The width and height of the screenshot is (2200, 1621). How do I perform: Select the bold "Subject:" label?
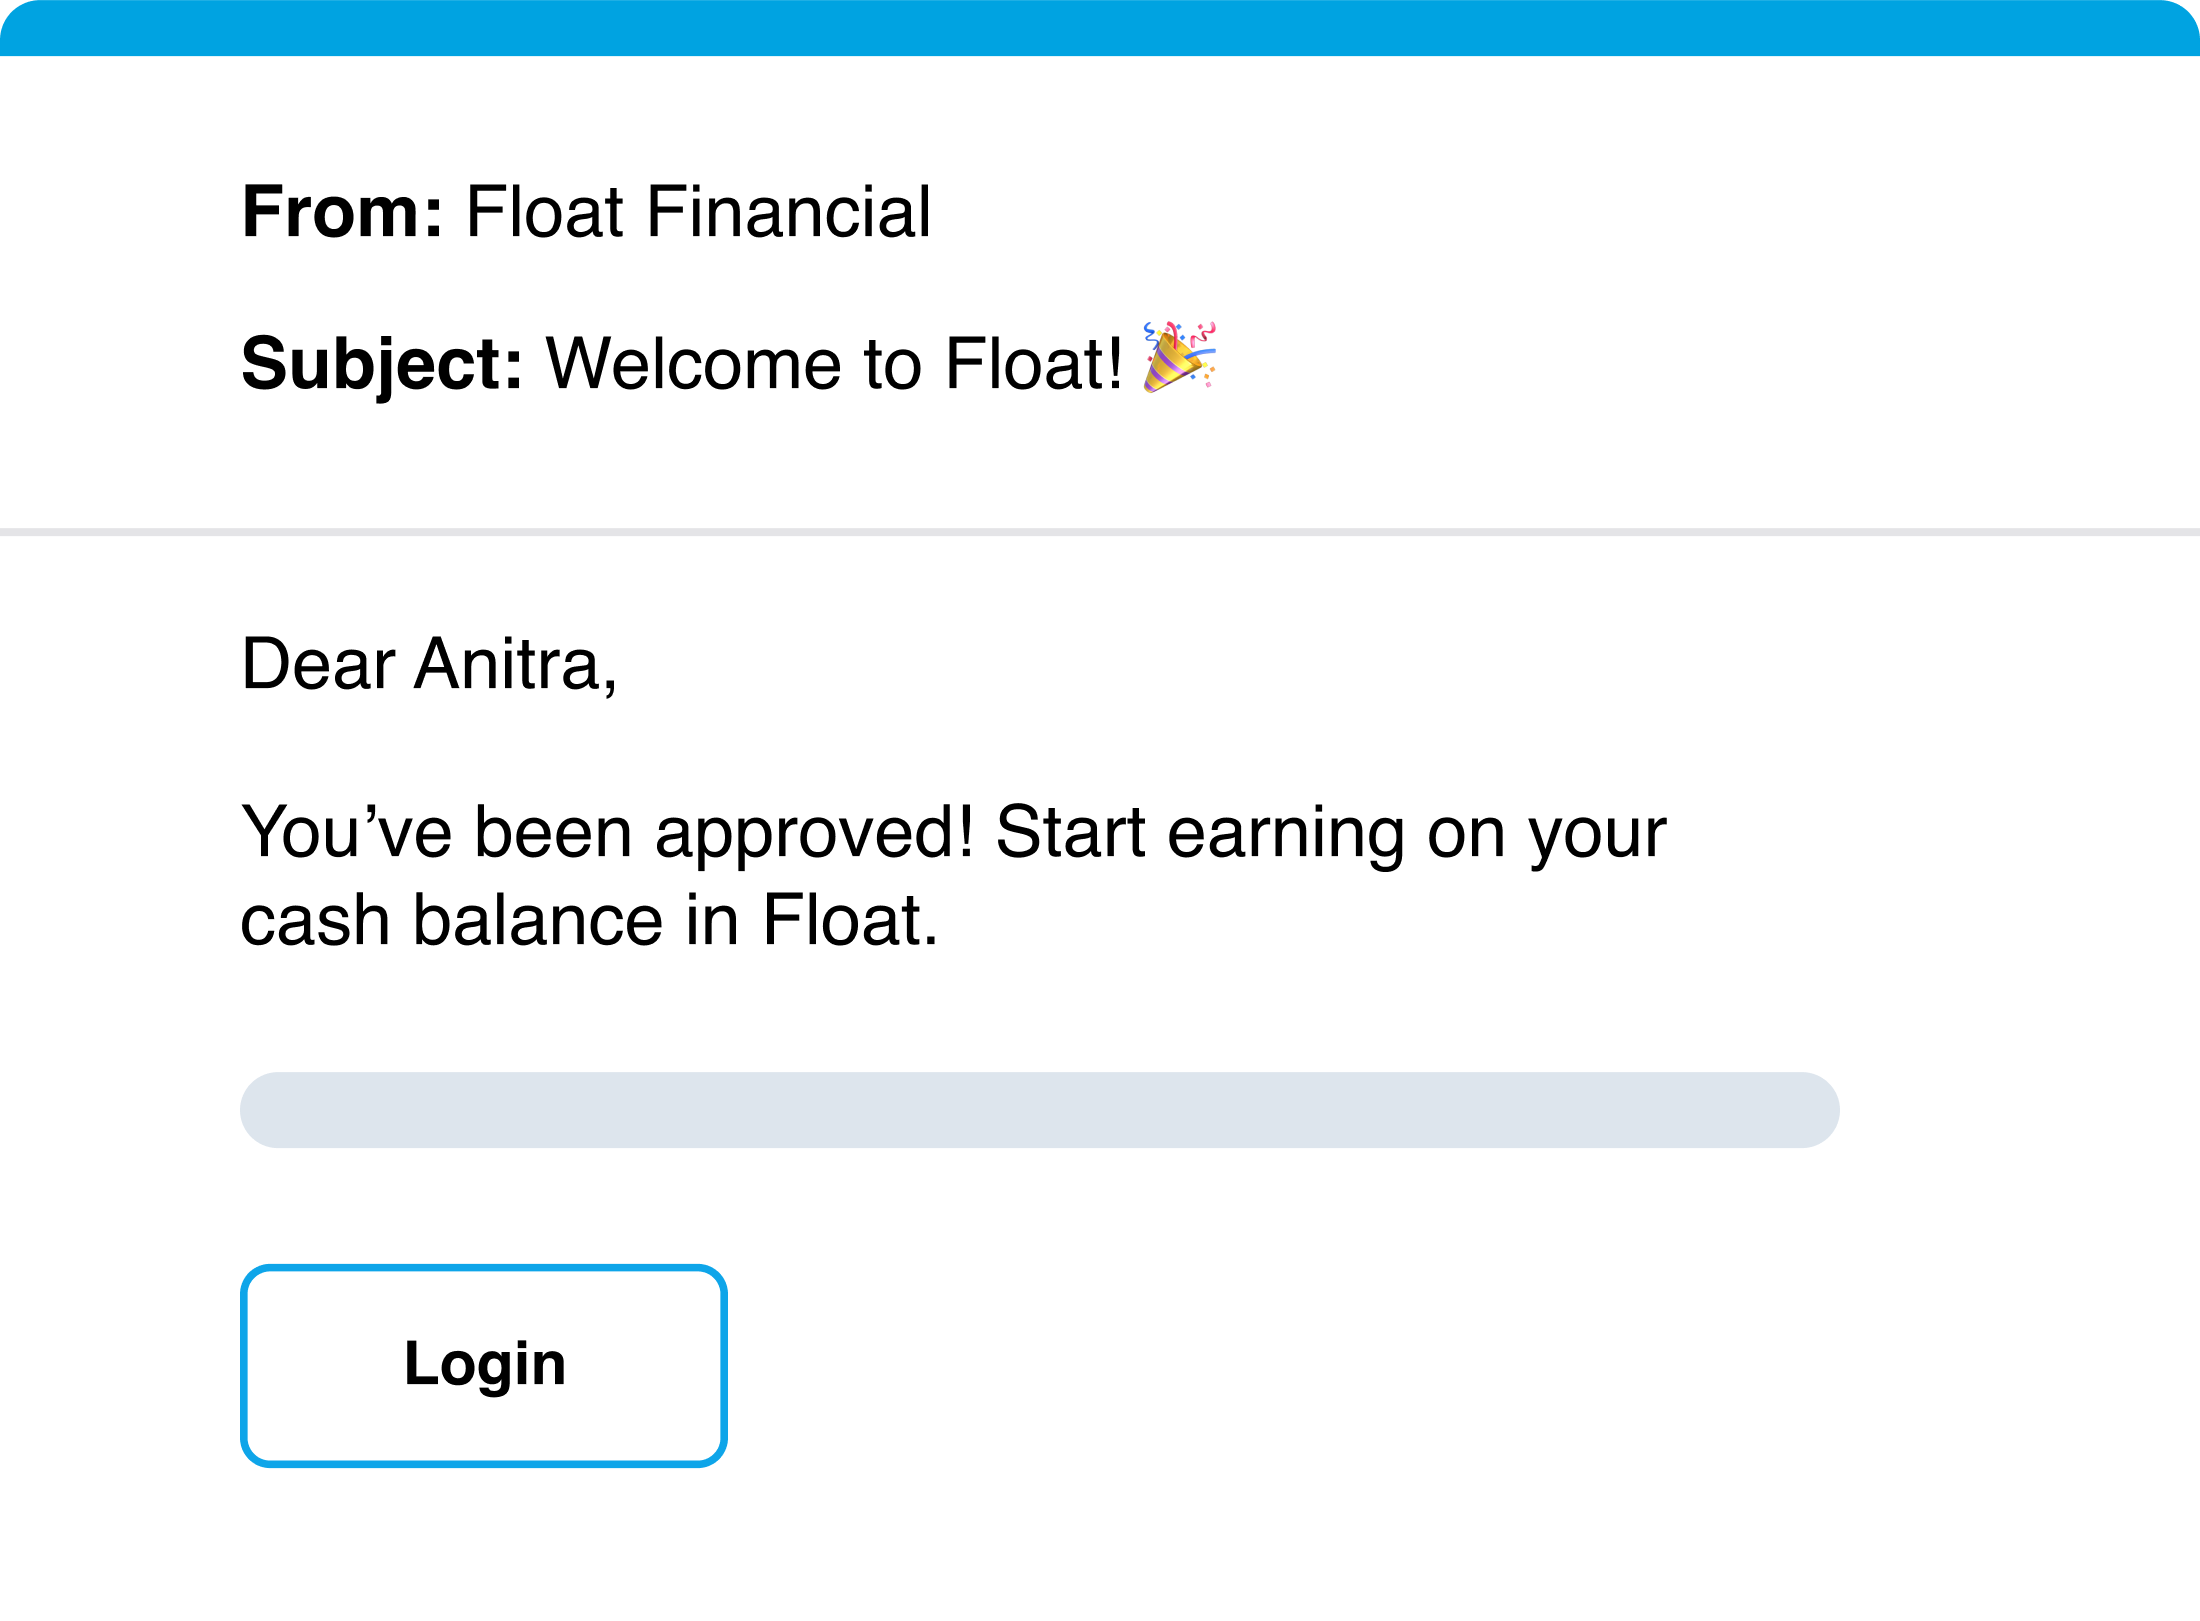(x=382, y=365)
